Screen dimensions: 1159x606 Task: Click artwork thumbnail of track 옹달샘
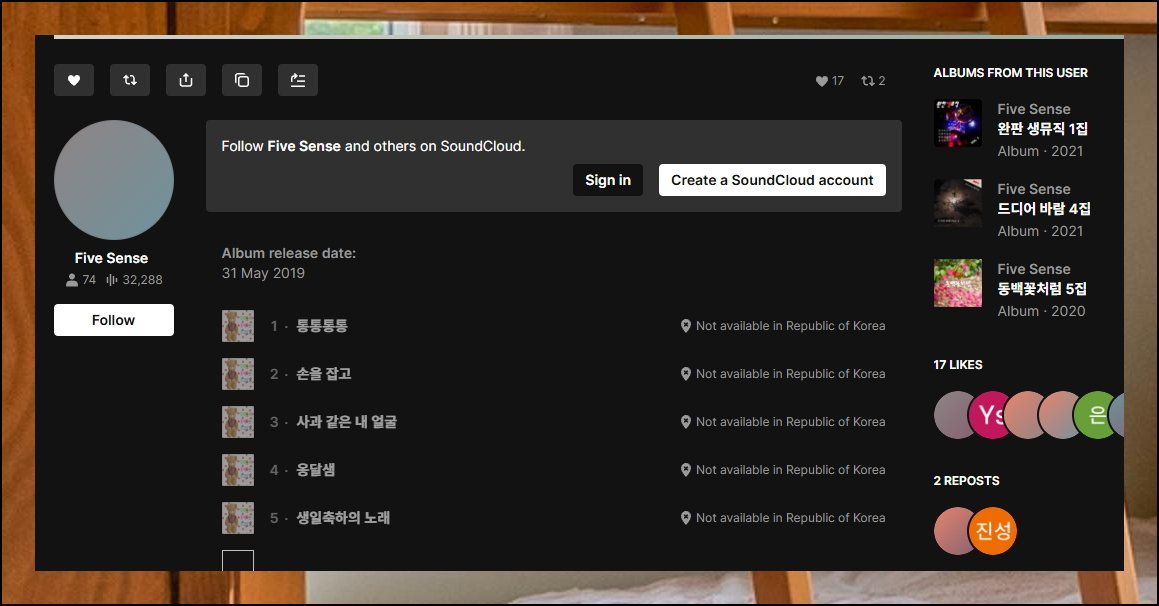238,470
